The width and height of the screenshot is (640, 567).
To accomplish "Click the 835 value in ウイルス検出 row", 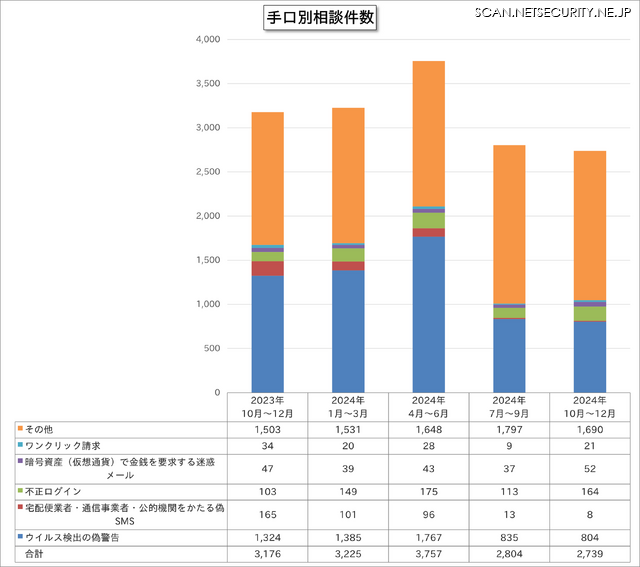I will coord(509,537).
